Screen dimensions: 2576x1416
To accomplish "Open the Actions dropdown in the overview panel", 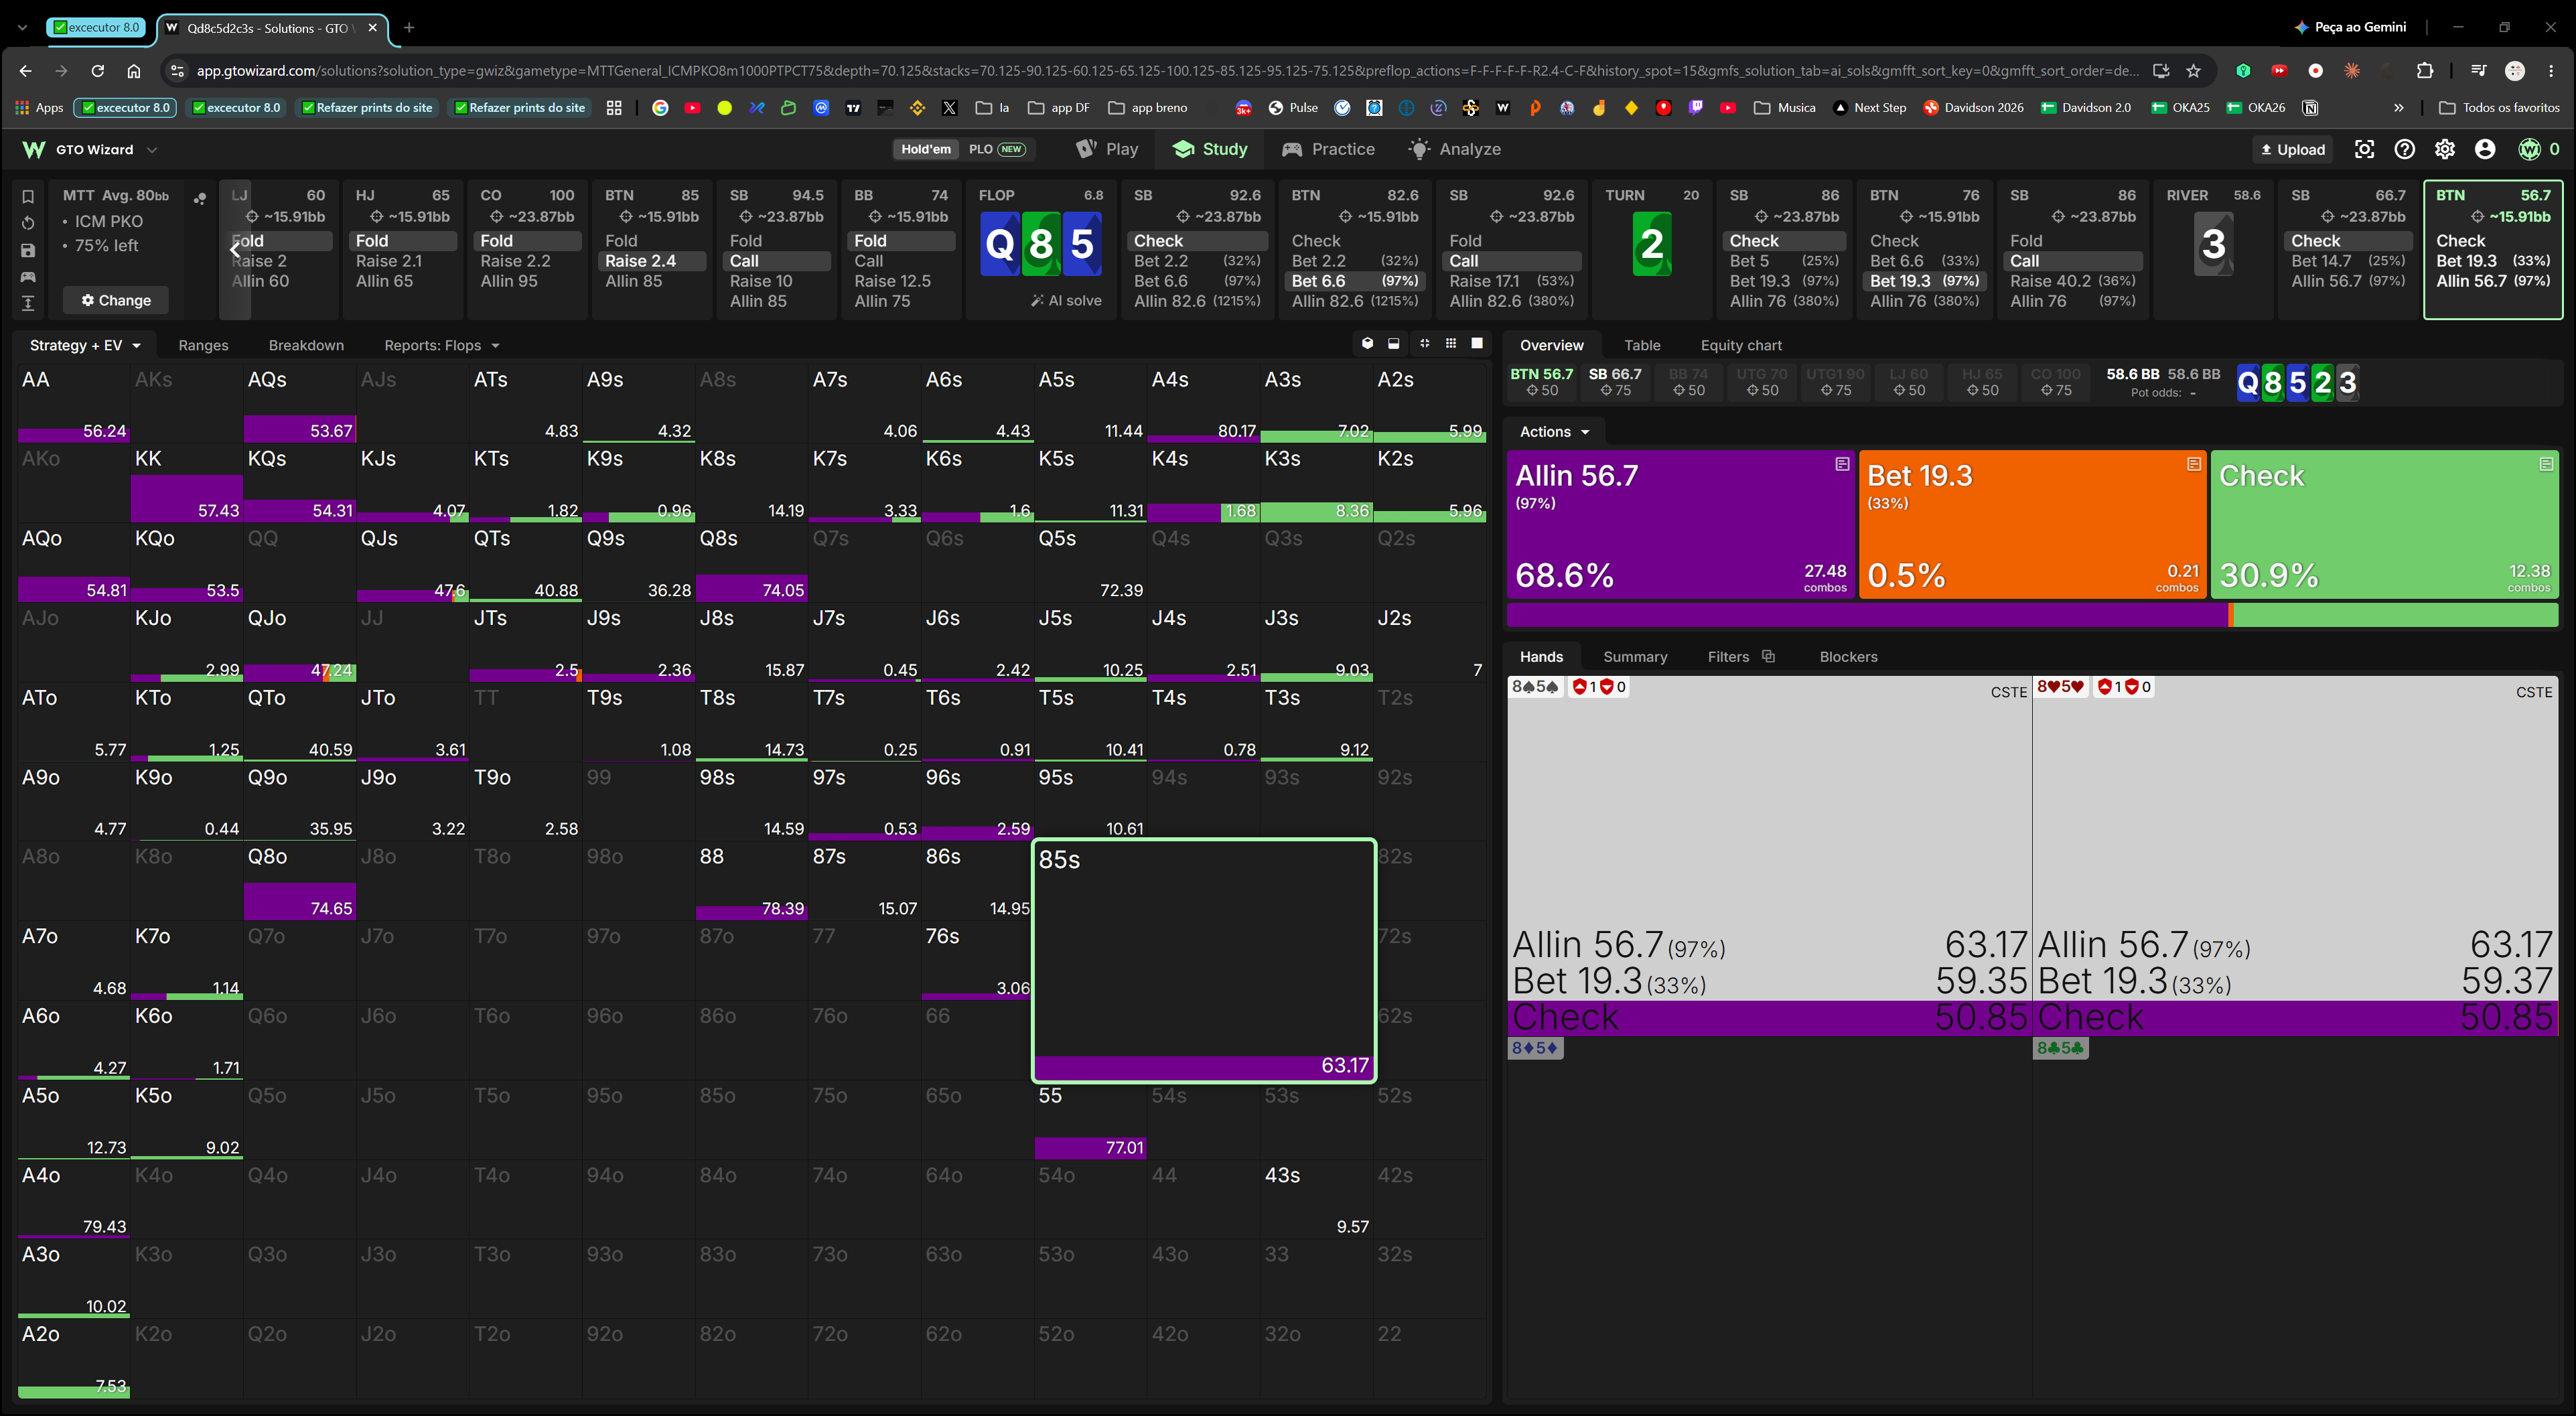I will (1554, 431).
